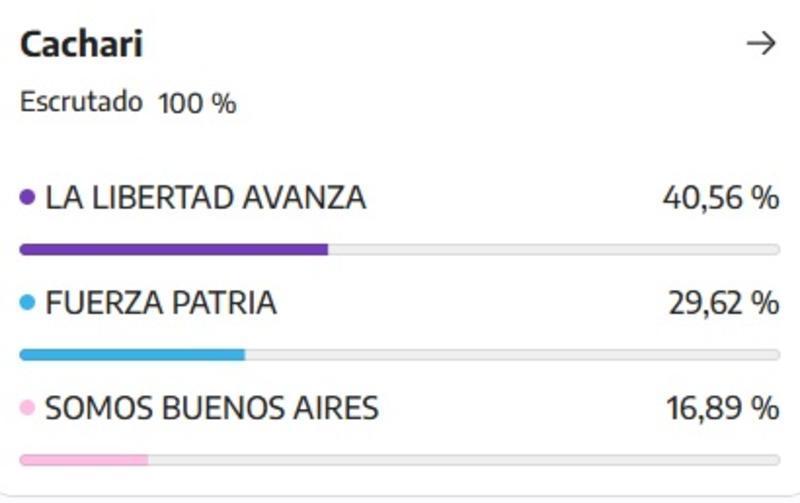Viewport: 800px width, 503px height.
Task: Click empty gray part of purple bar
Action: pyautogui.click(x=554, y=249)
